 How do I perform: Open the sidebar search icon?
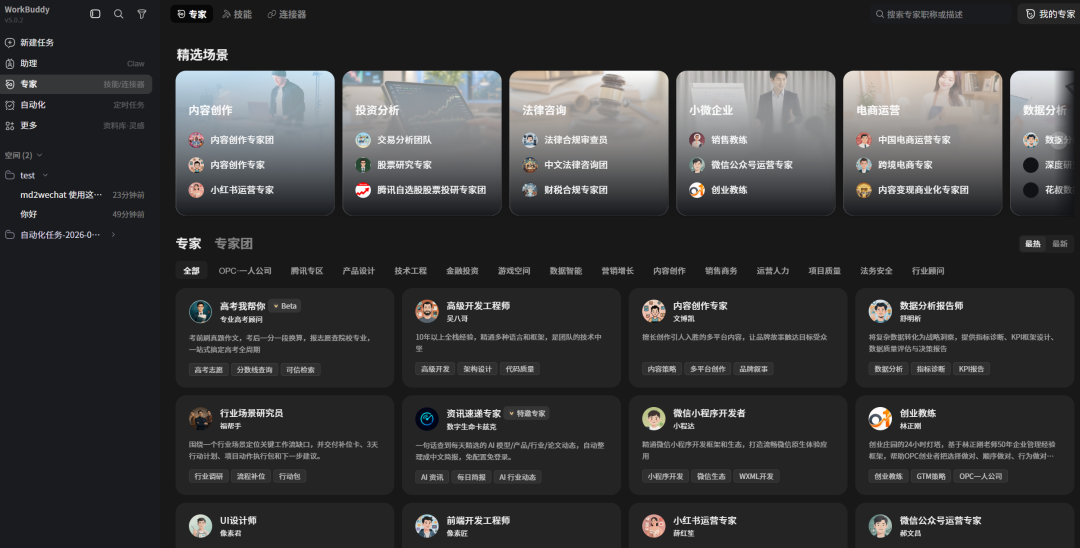coord(118,14)
